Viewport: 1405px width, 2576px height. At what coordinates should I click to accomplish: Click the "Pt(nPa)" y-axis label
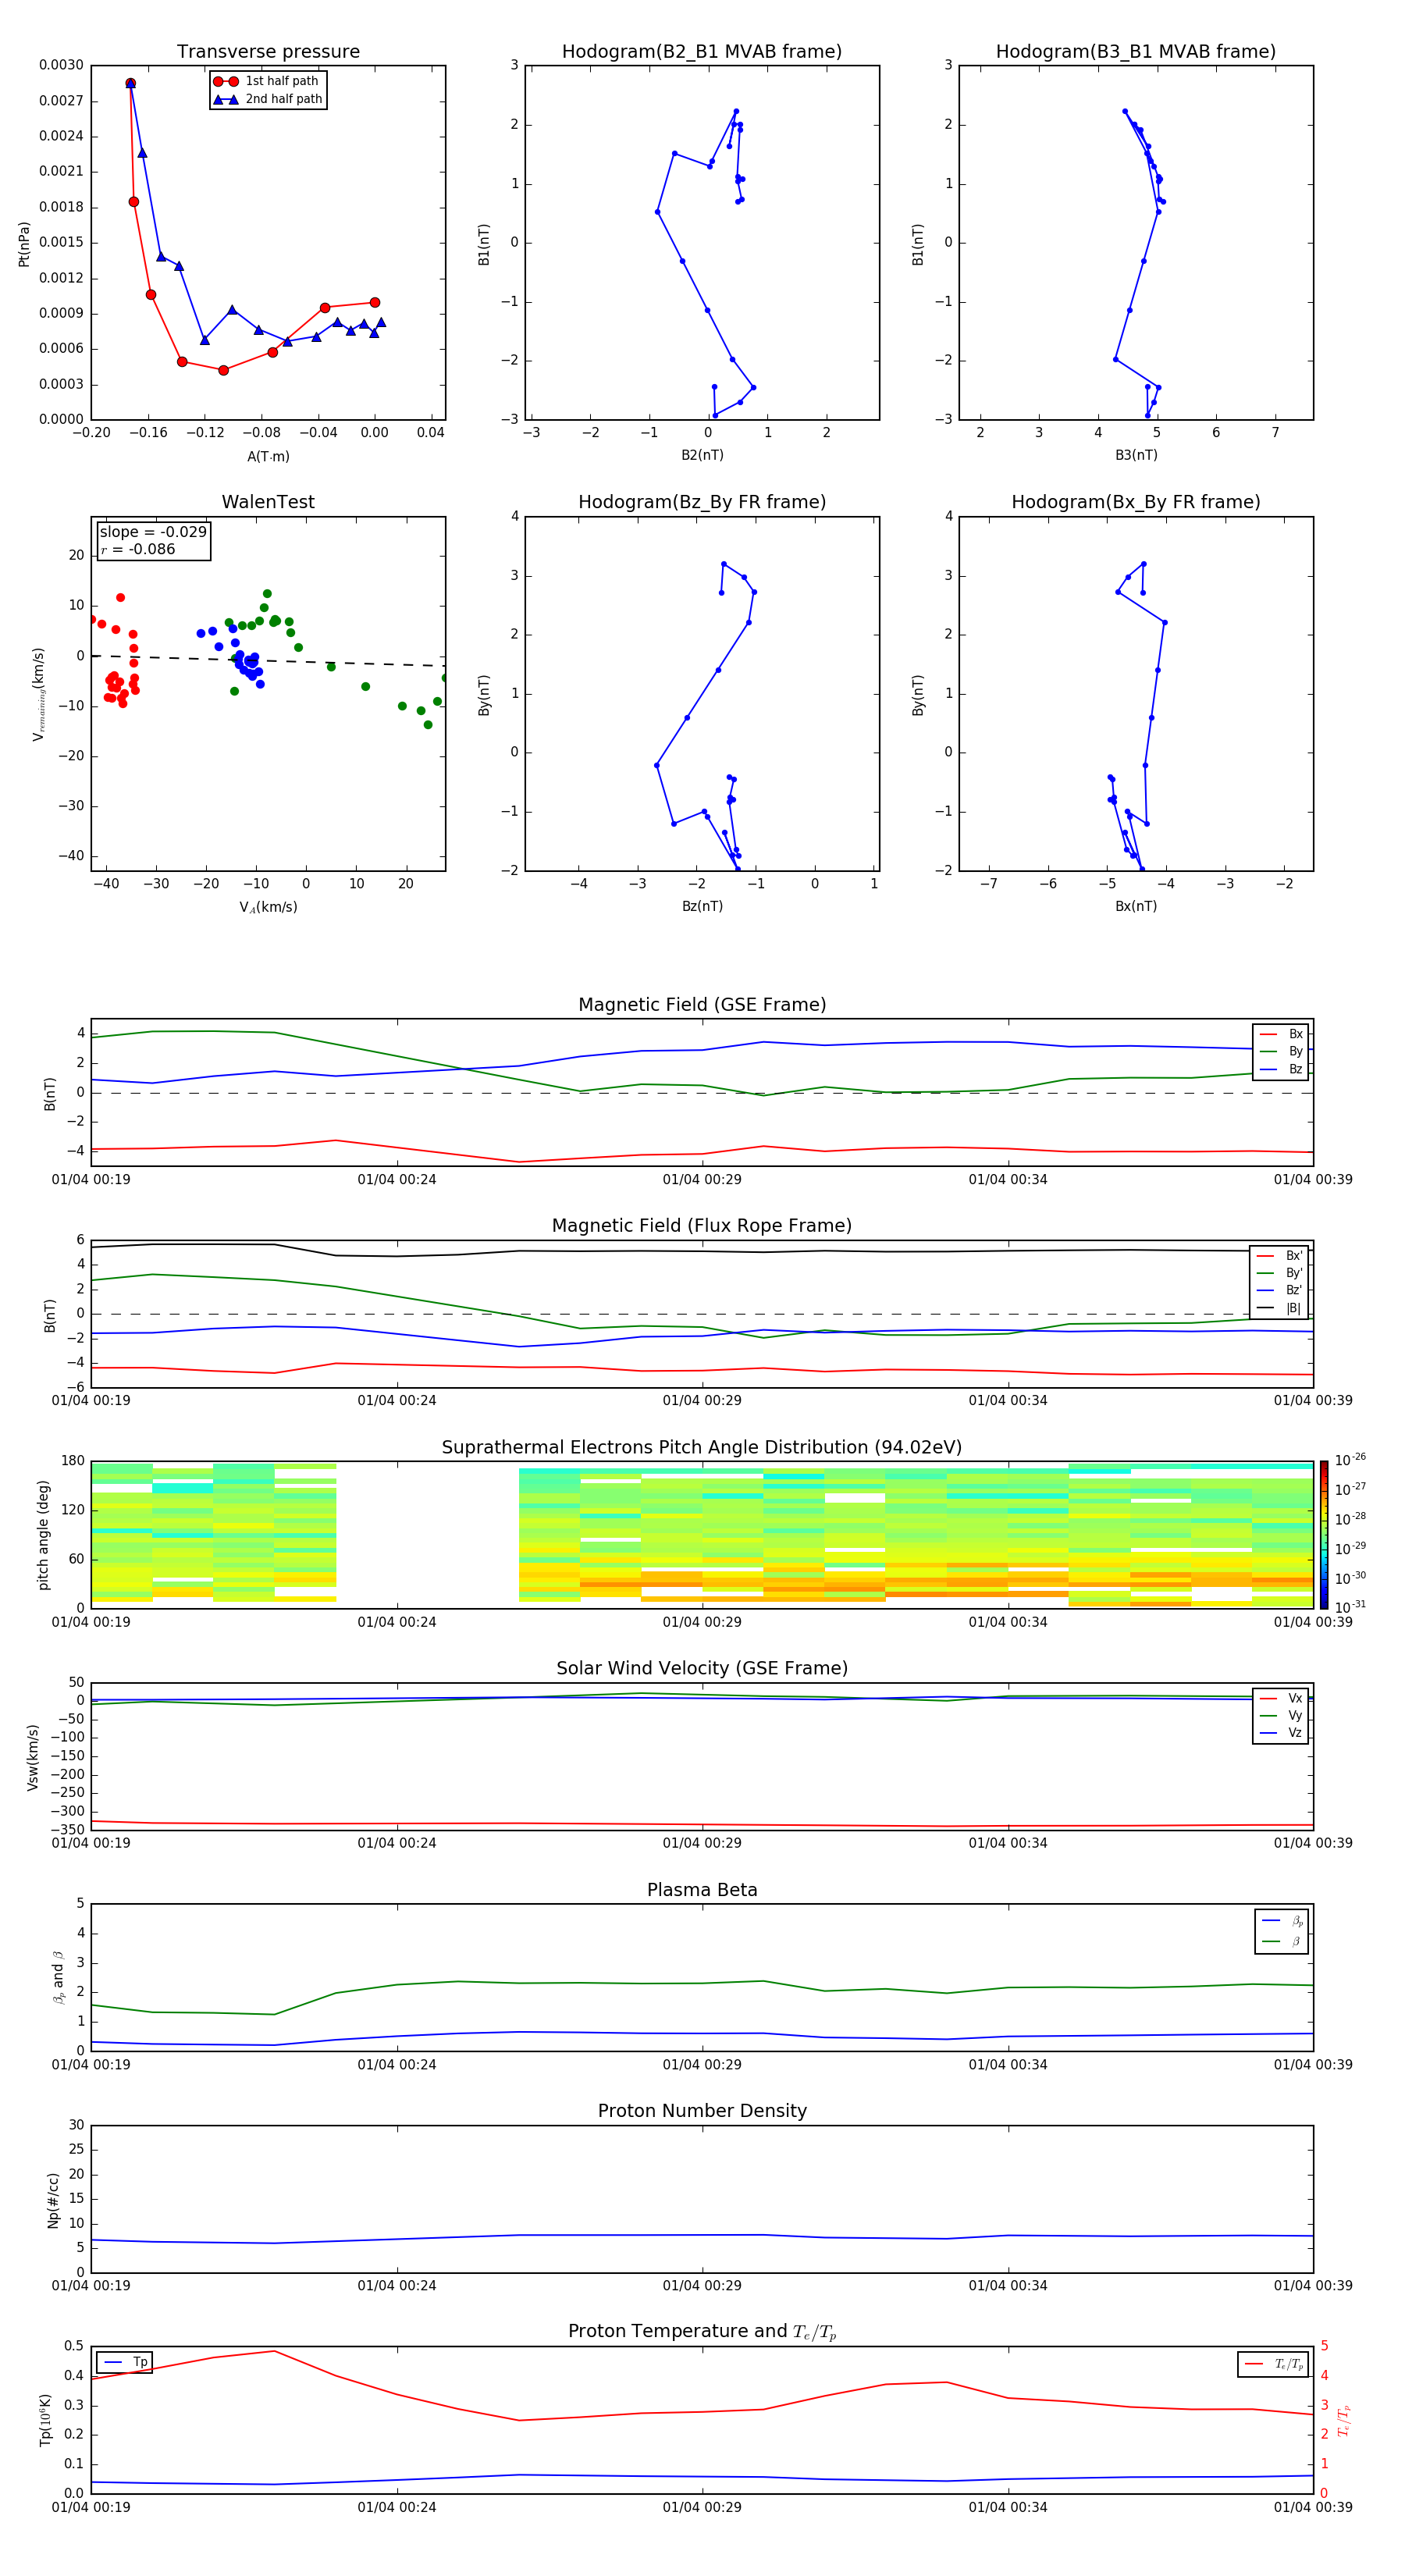(x=24, y=243)
